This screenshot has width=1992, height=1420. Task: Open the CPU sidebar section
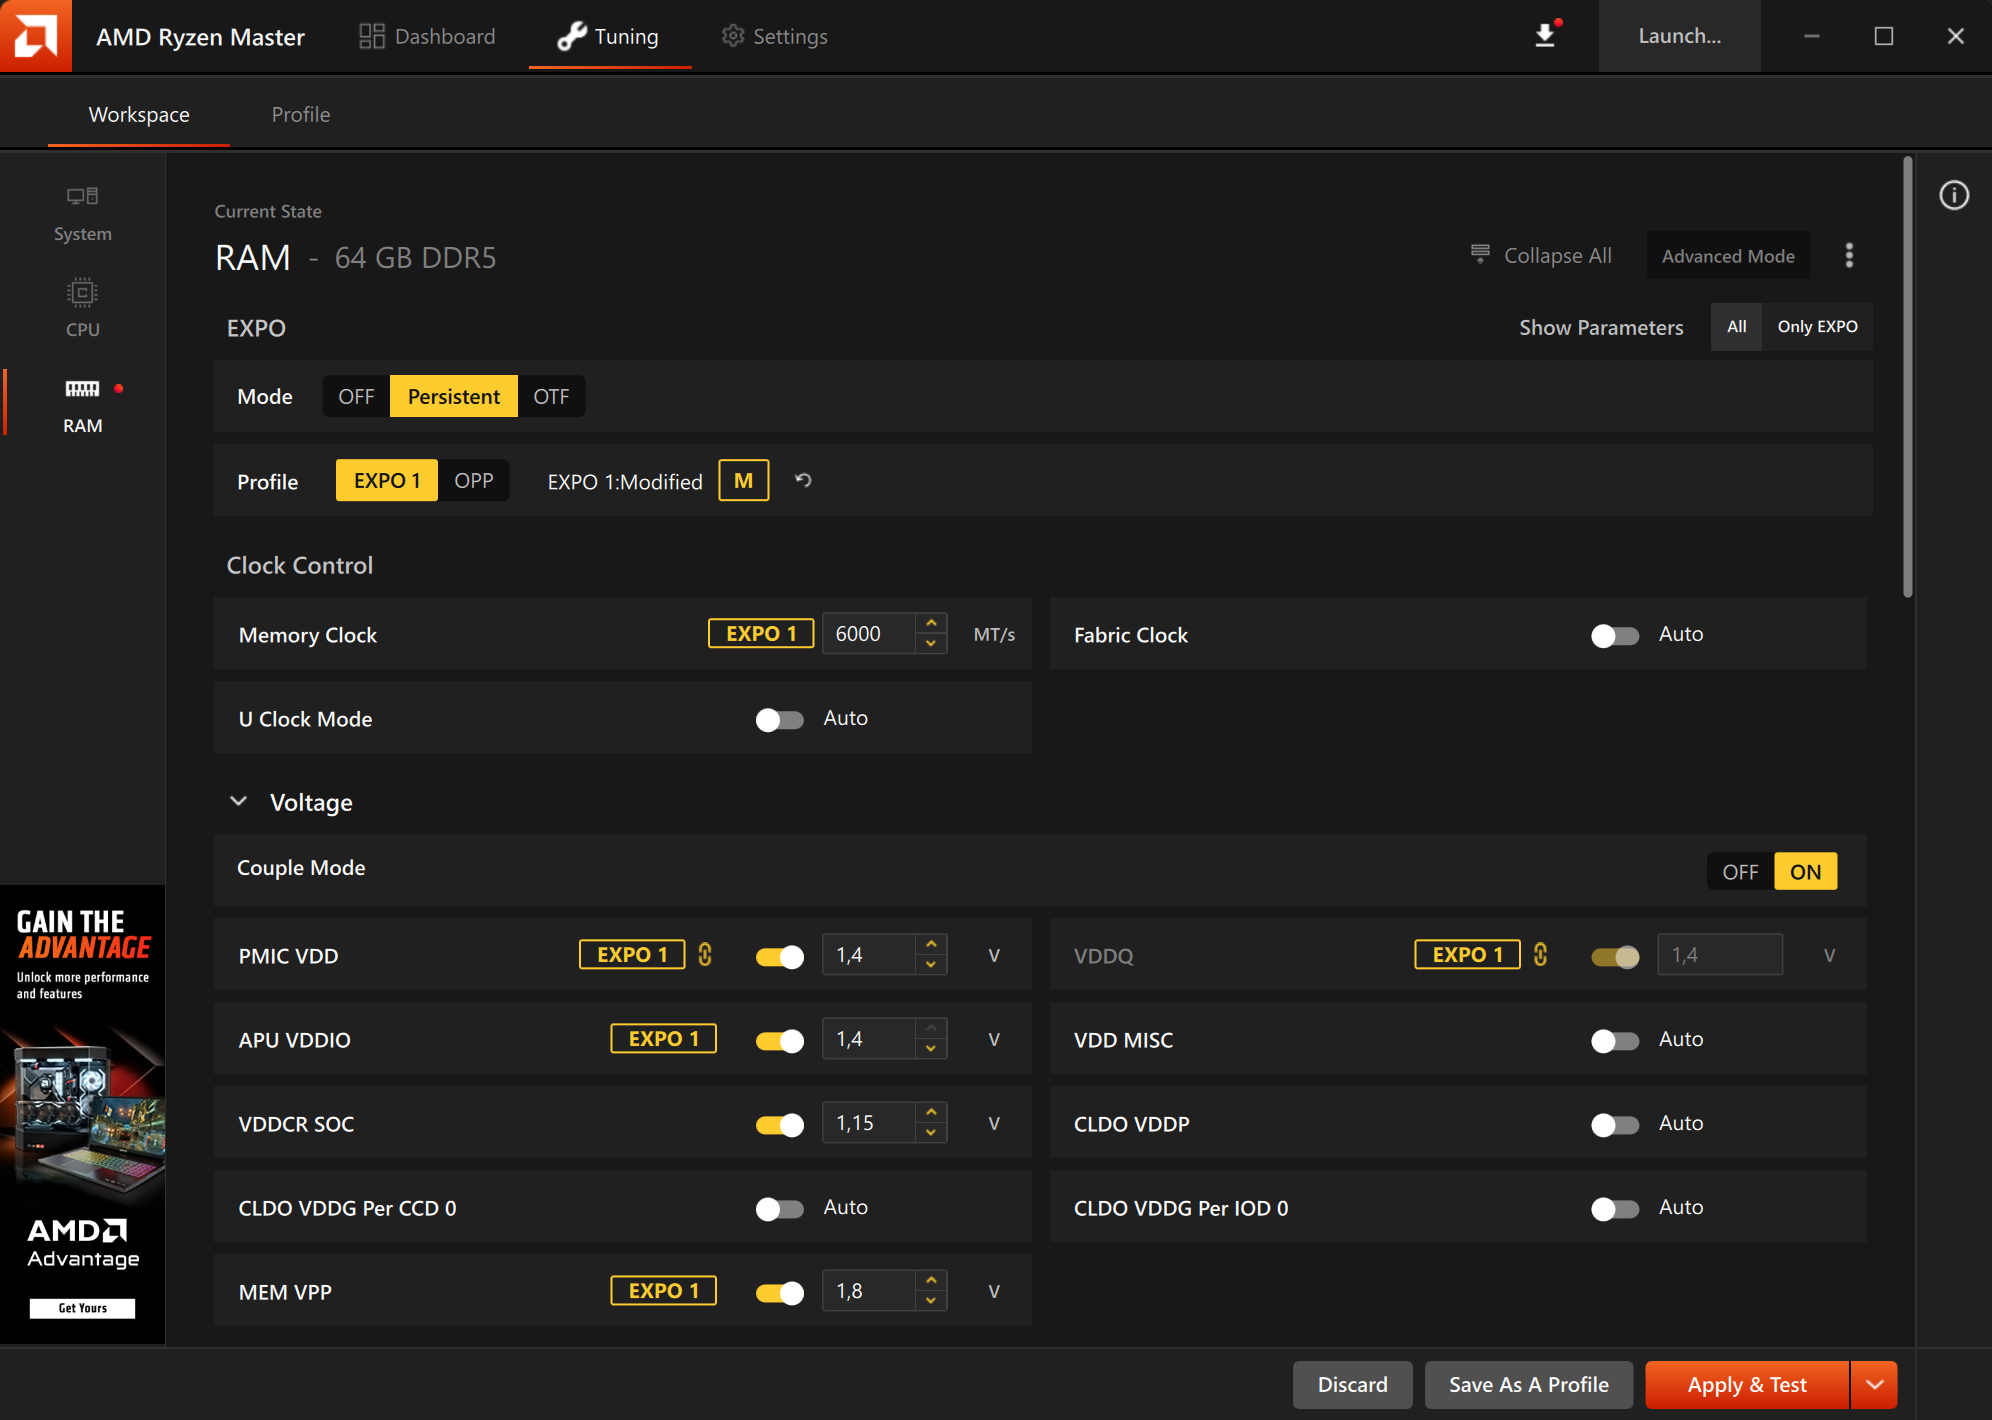(x=82, y=308)
